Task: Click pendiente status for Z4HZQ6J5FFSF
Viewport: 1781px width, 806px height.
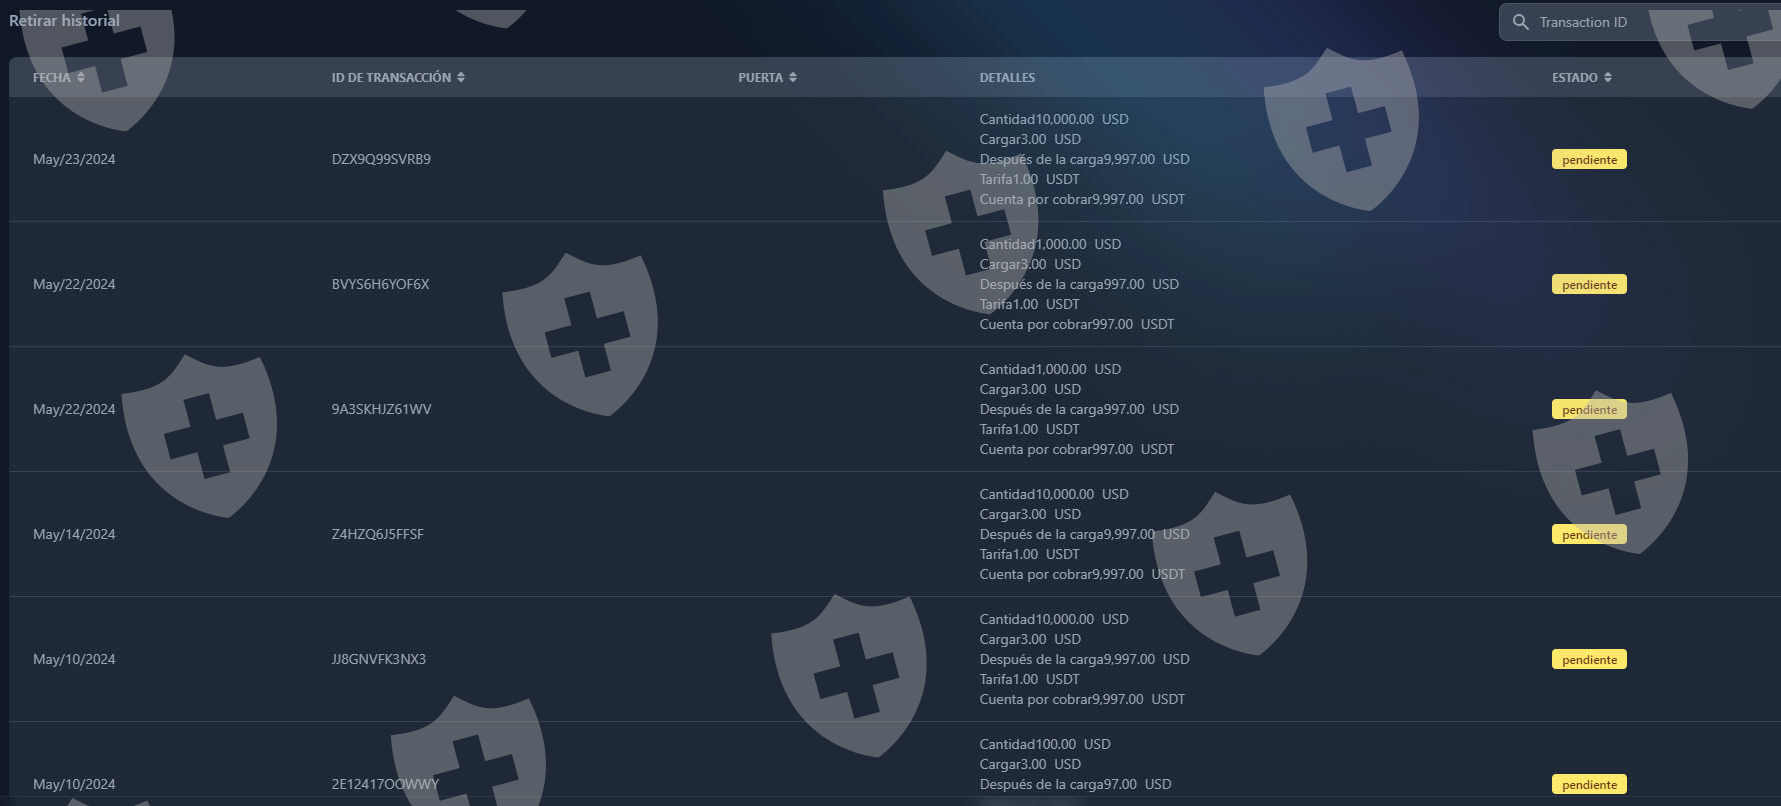Action: coord(1589,535)
